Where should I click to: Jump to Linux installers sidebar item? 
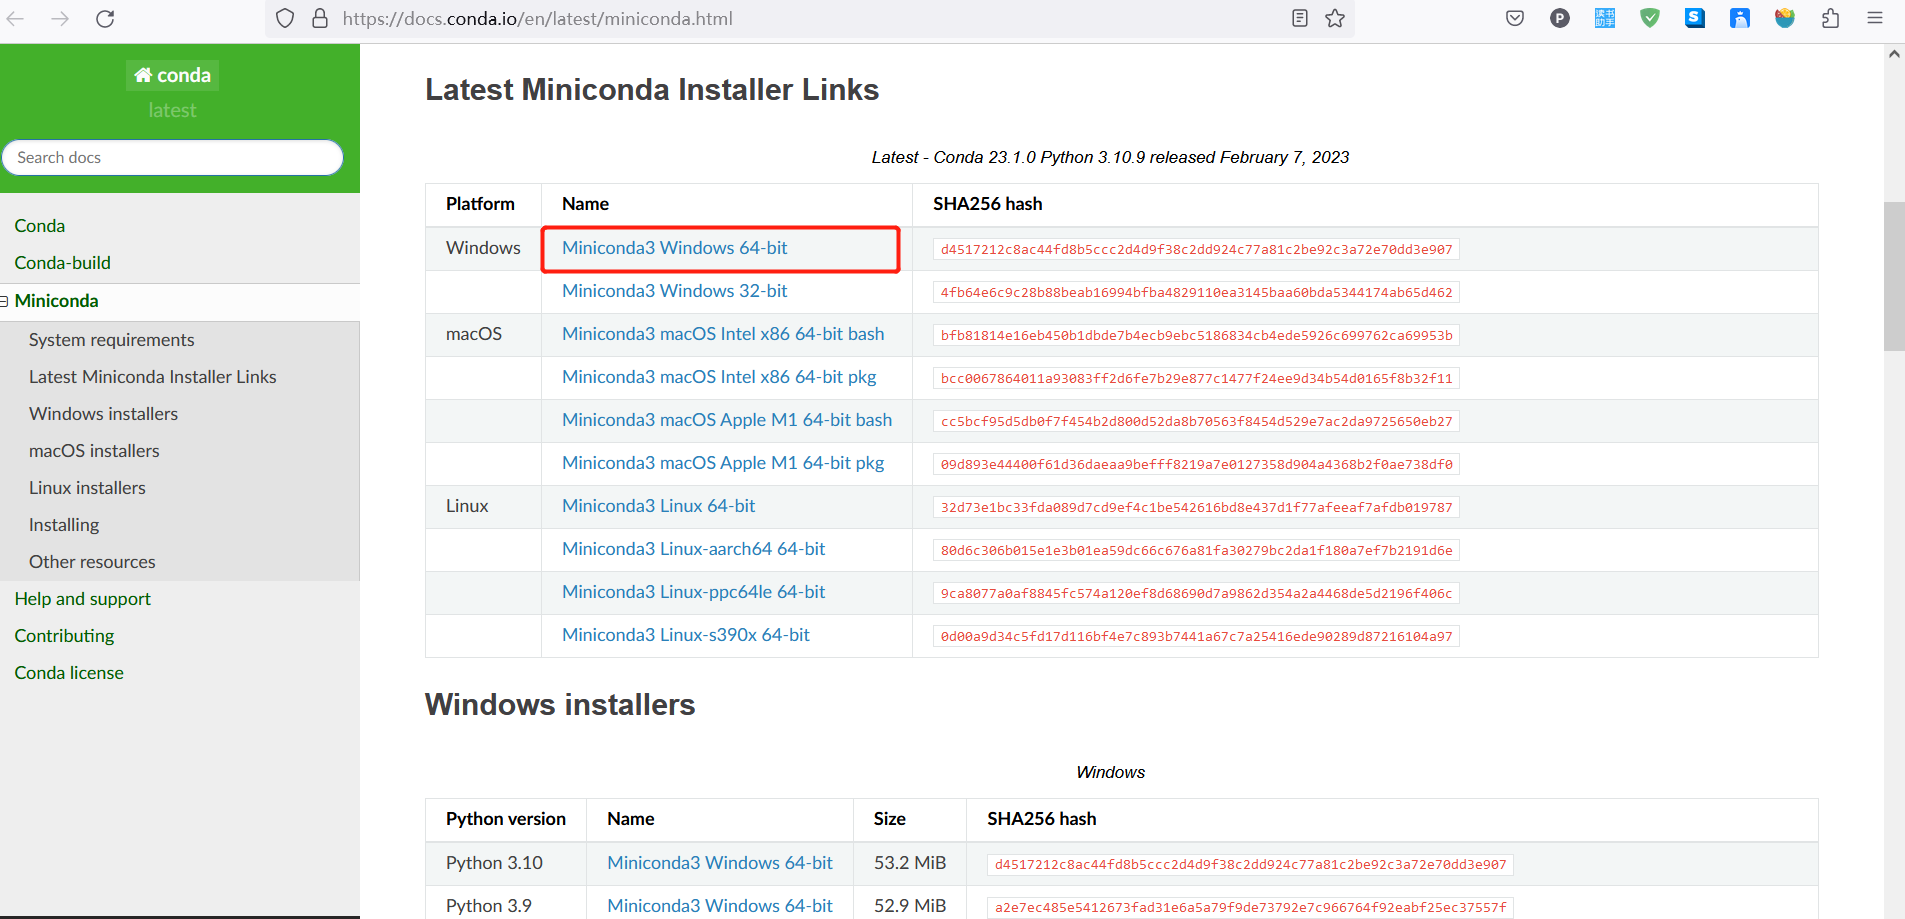[x=88, y=488]
